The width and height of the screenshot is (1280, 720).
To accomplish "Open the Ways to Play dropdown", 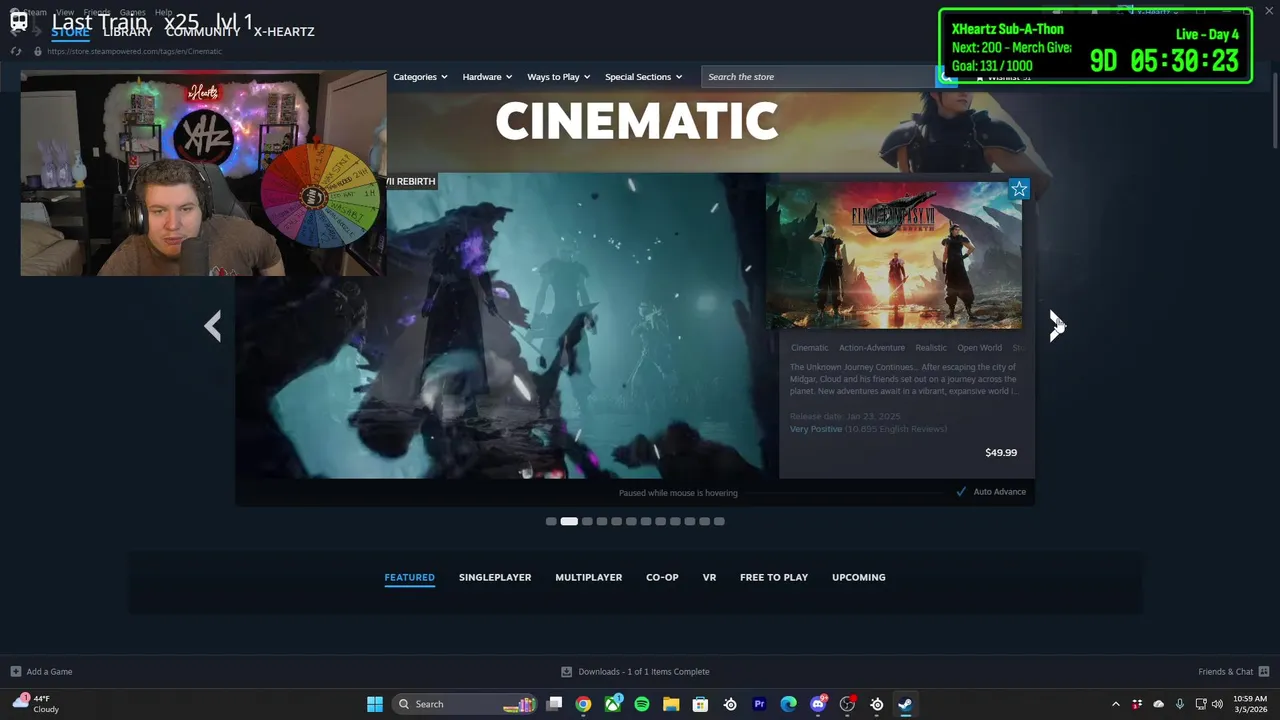I will [x=558, y=77].
